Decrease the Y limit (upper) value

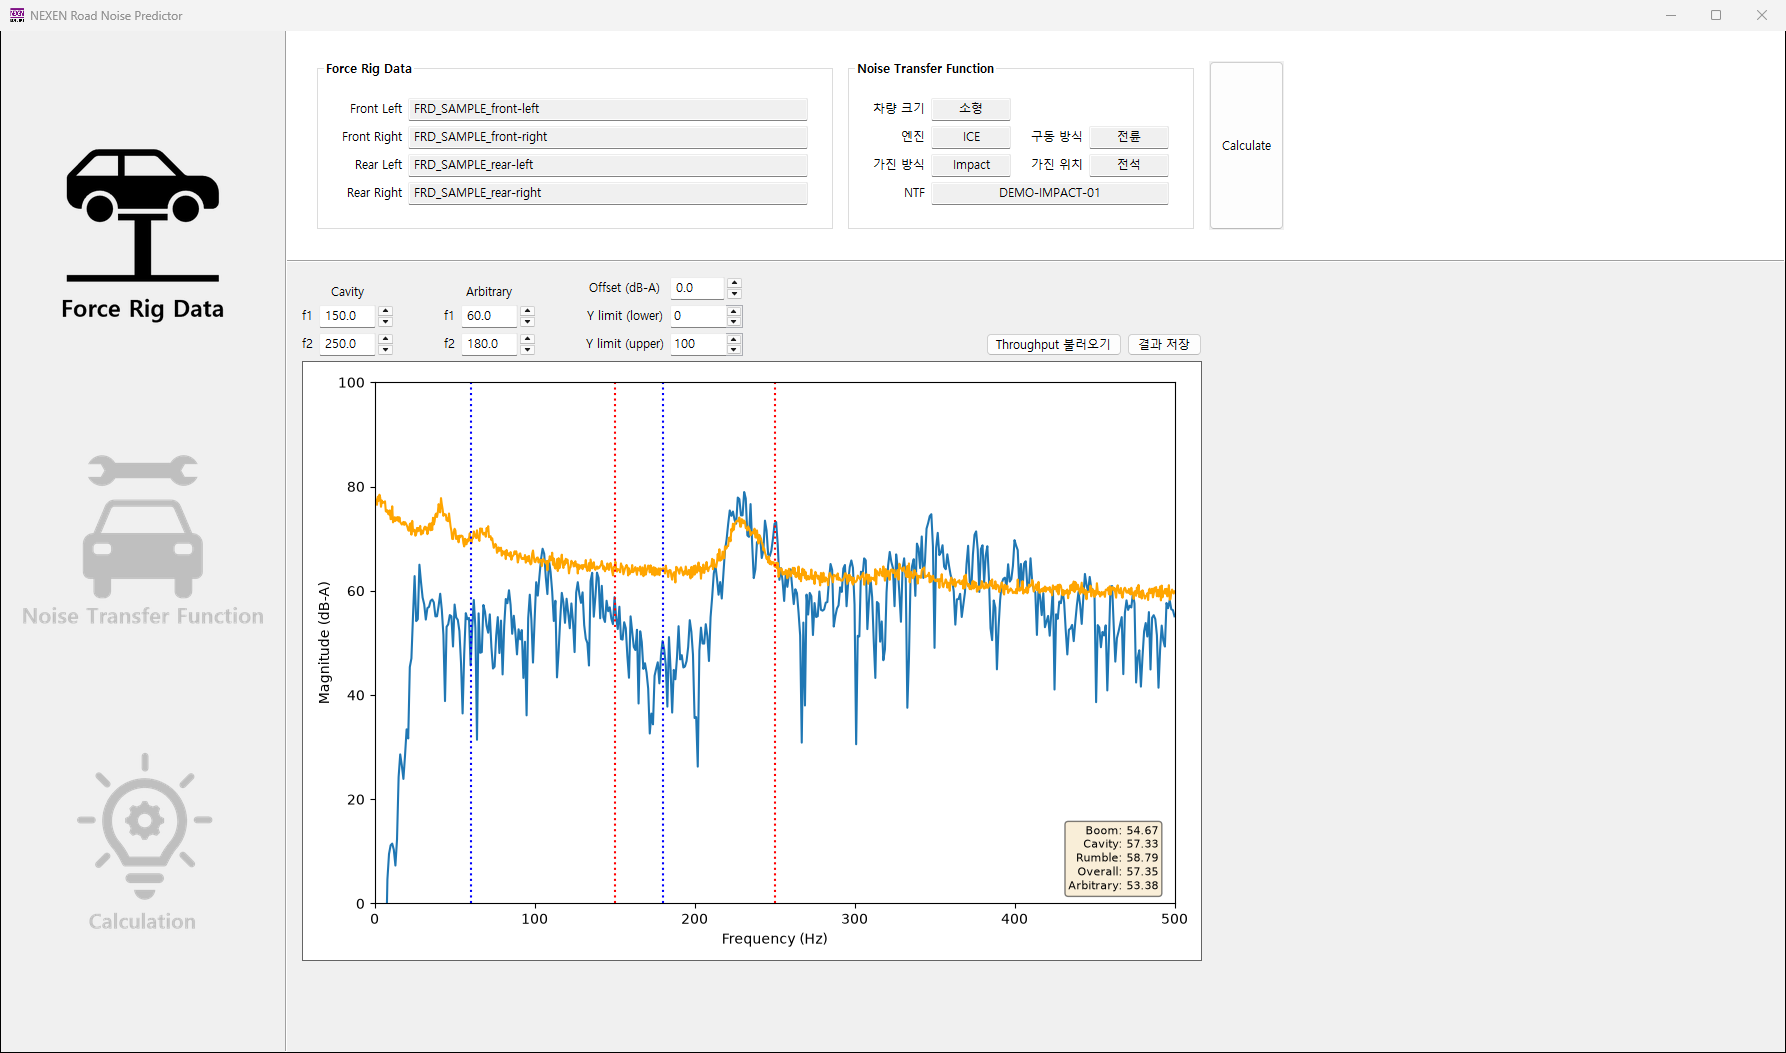click(x=735, y=349)
